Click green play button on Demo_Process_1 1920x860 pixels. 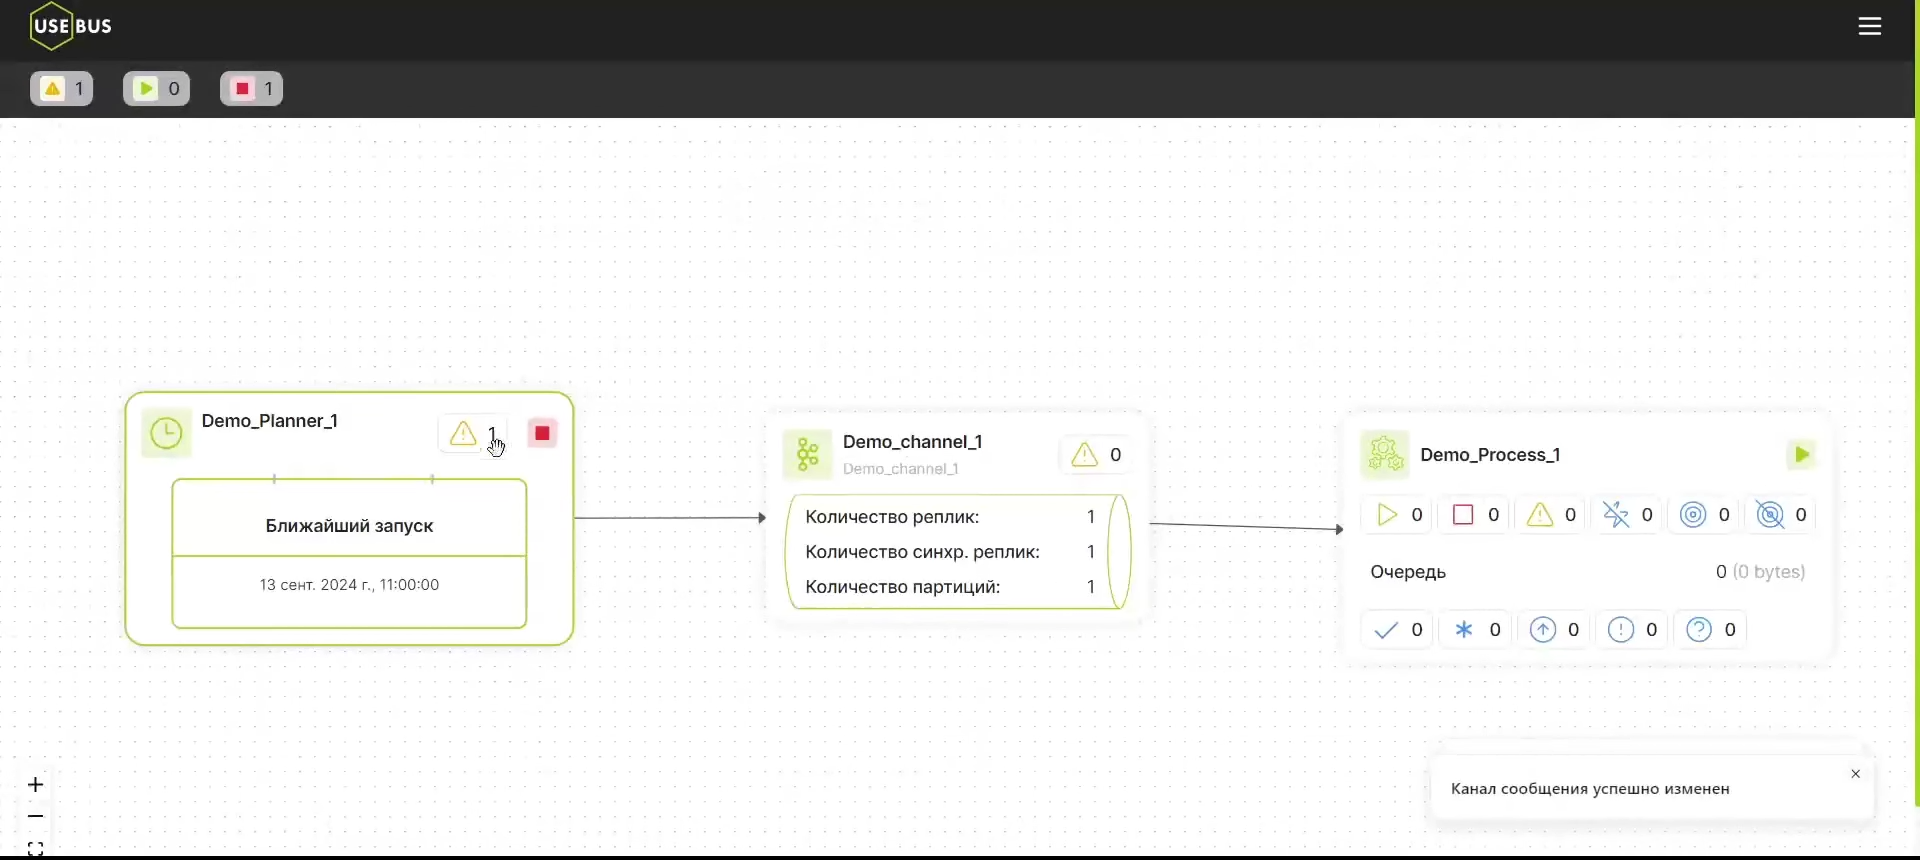(1802, 455)
